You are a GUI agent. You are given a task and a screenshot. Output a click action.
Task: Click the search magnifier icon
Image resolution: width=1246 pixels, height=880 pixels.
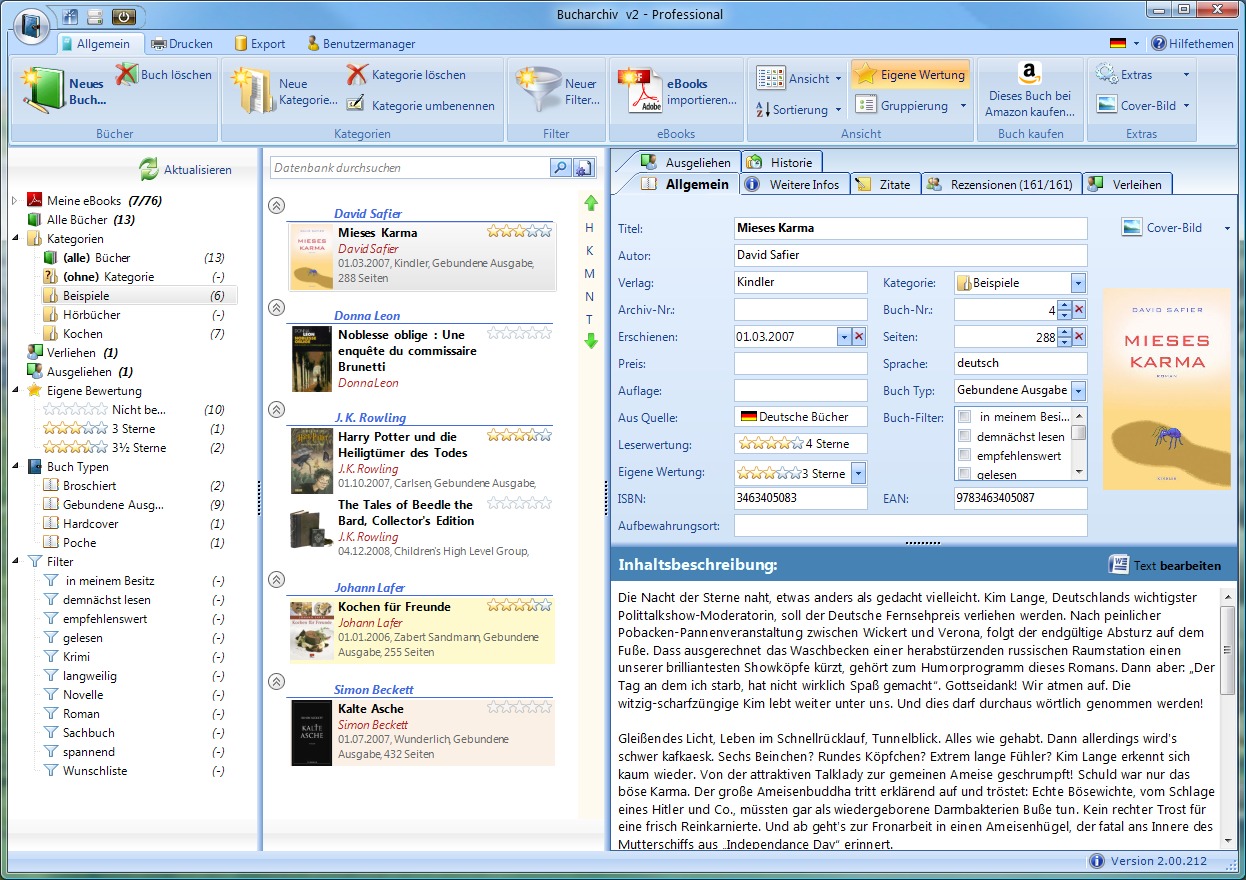[x=560, y=168]
